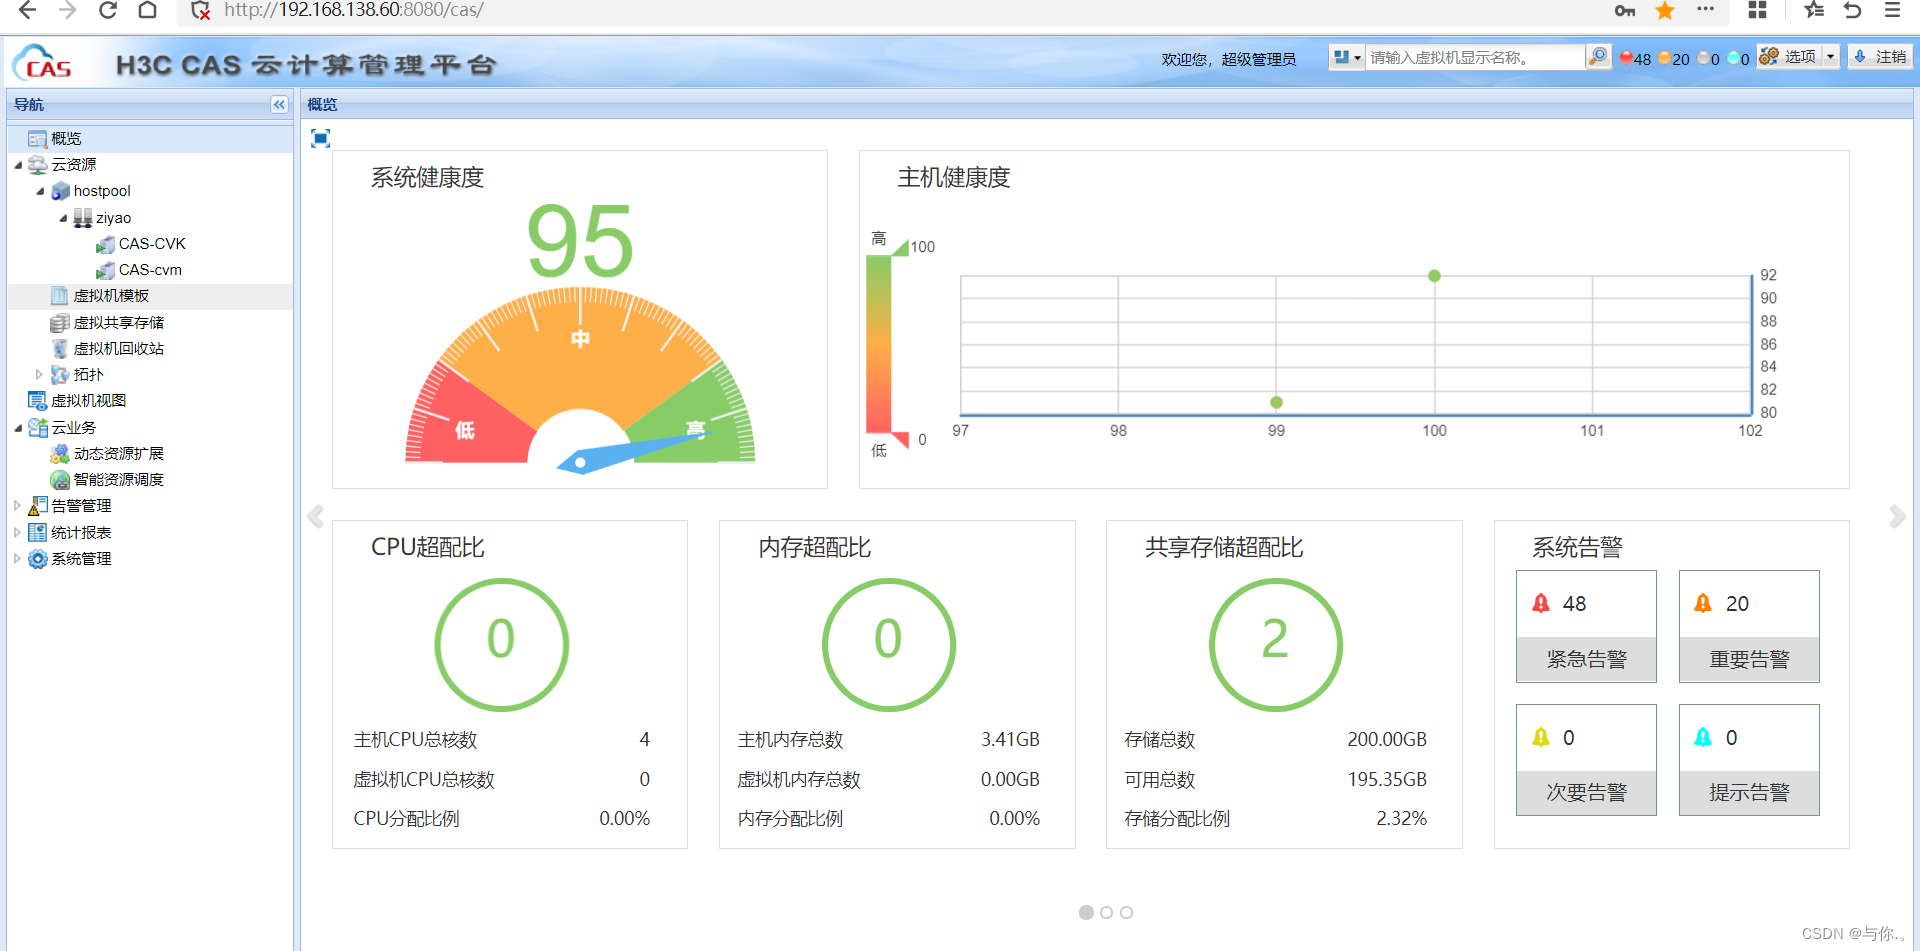This screenshot has width=1920, height=951.
Task: Open the 虚拟机回收站 item
Action: [118, 348]
